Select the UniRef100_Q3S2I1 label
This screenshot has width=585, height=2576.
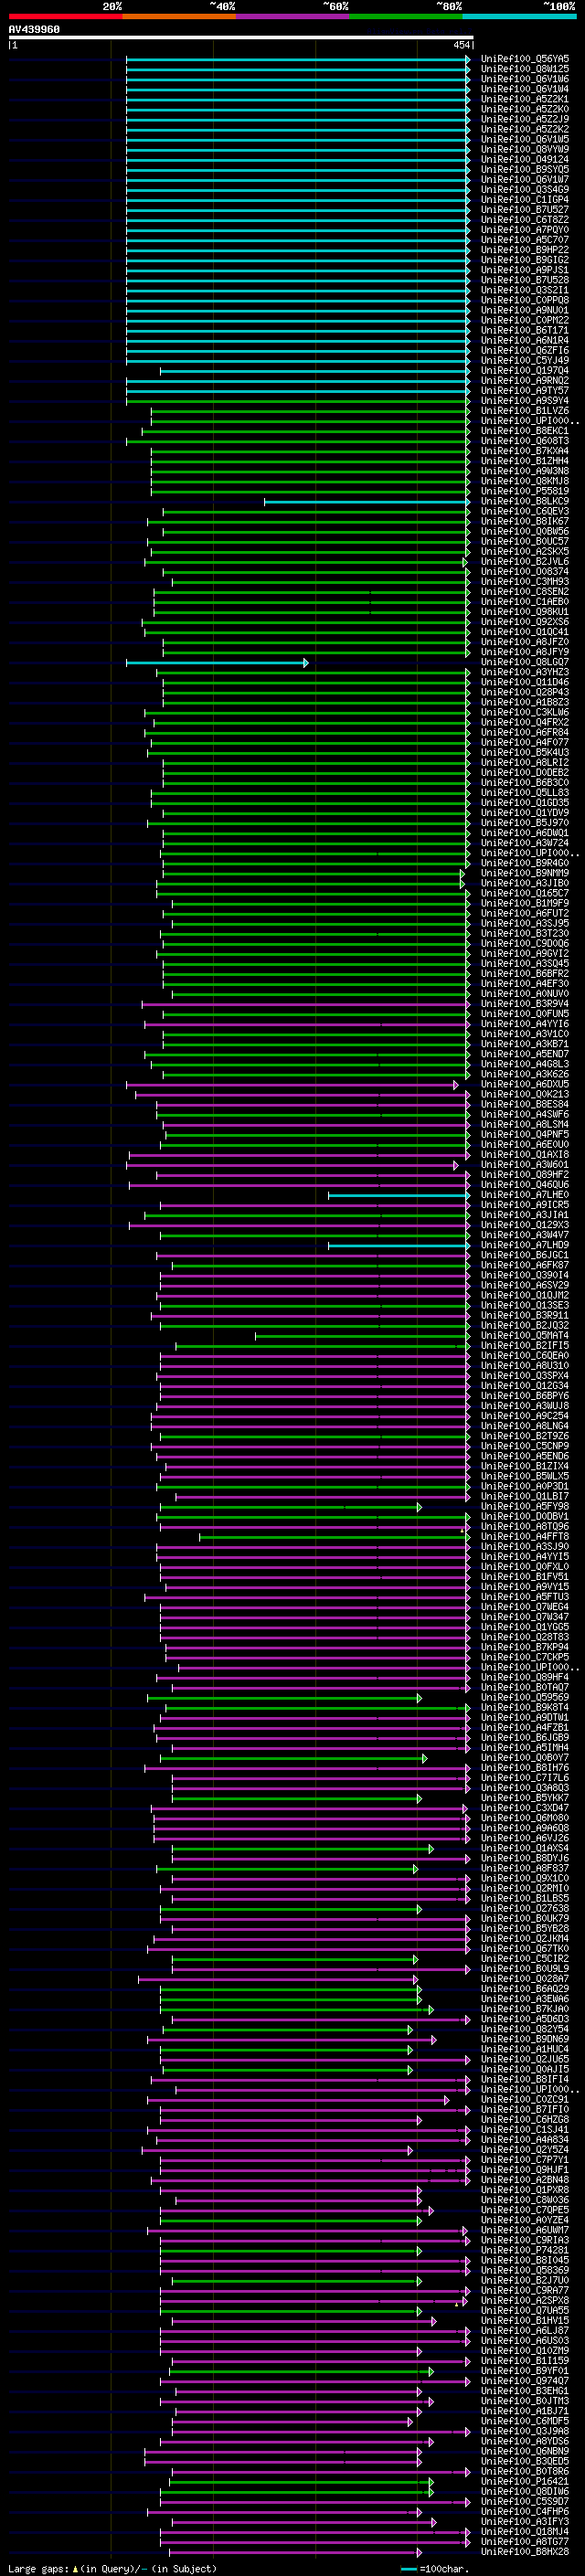click(525, 290)
